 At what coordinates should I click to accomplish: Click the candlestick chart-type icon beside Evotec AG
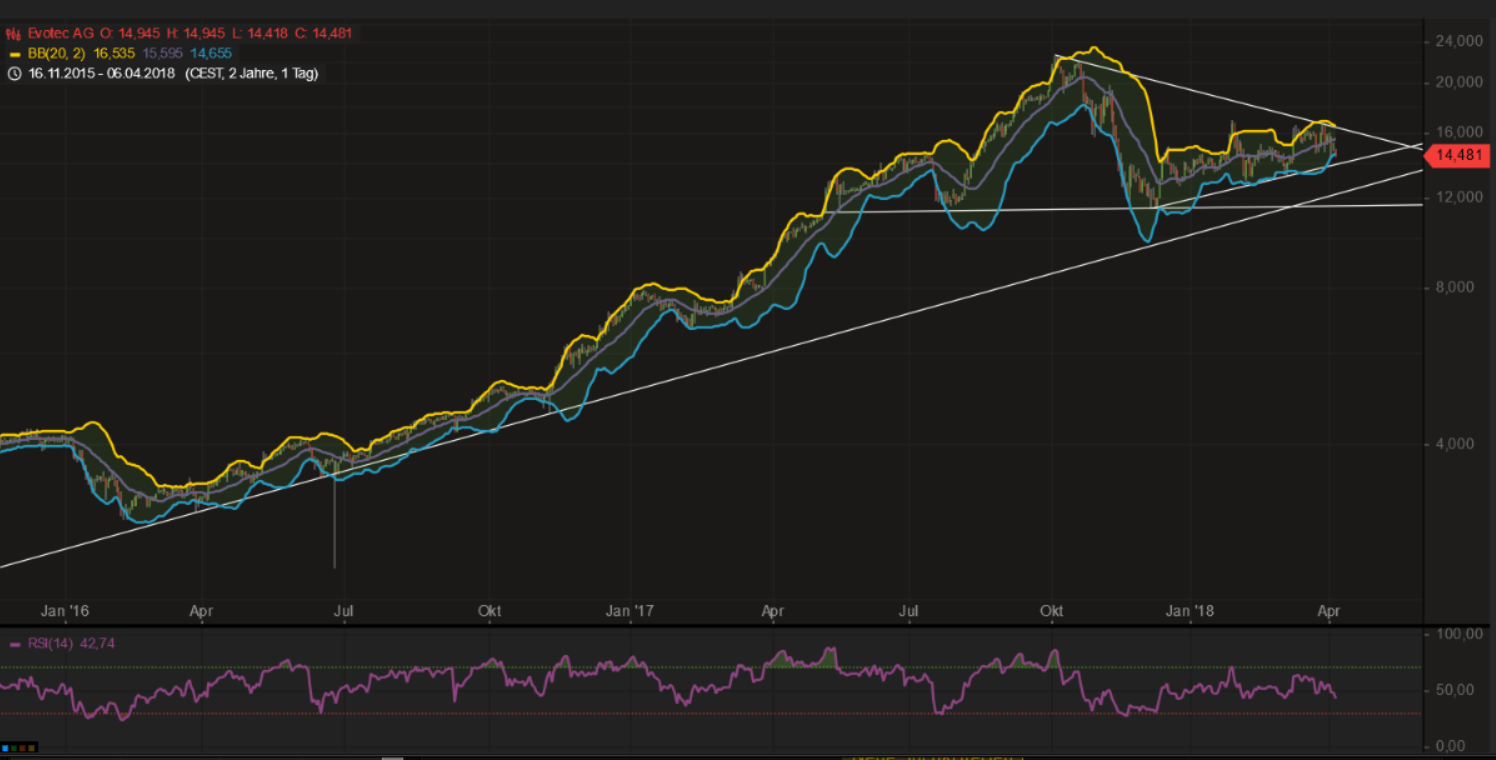pyautogui.click(x=14, y=33)
